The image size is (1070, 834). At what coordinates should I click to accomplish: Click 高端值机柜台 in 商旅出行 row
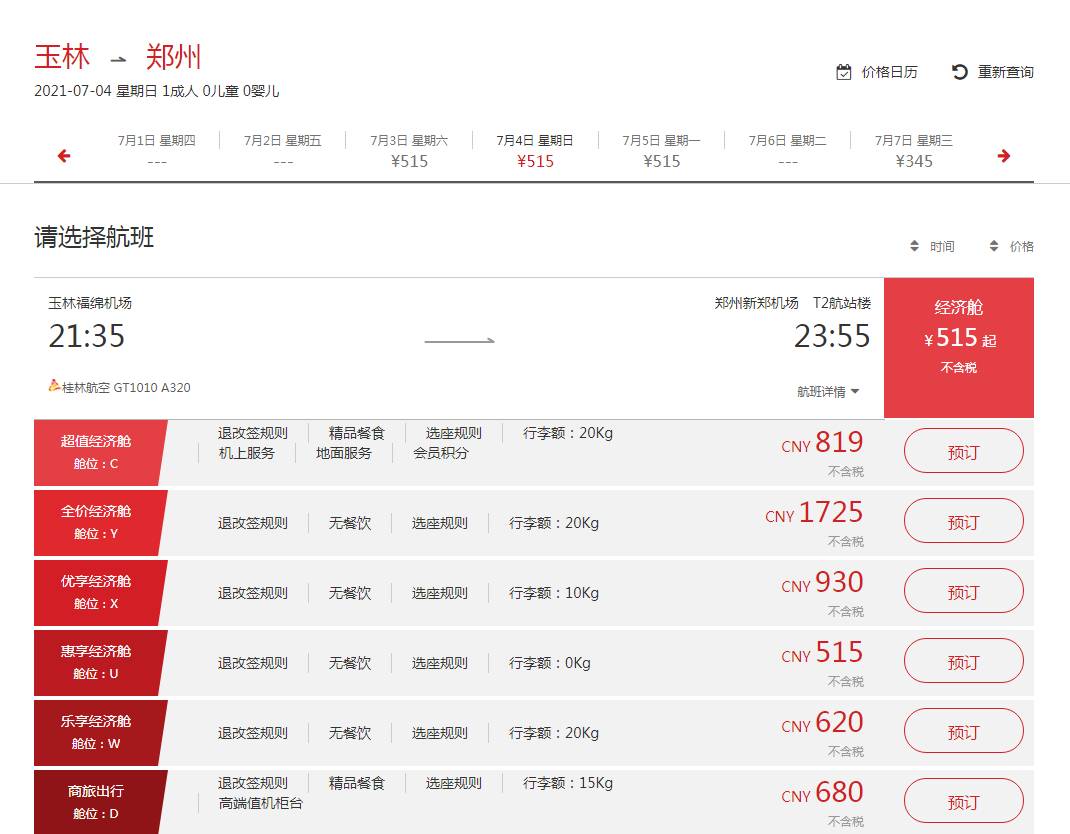(260, 803)
